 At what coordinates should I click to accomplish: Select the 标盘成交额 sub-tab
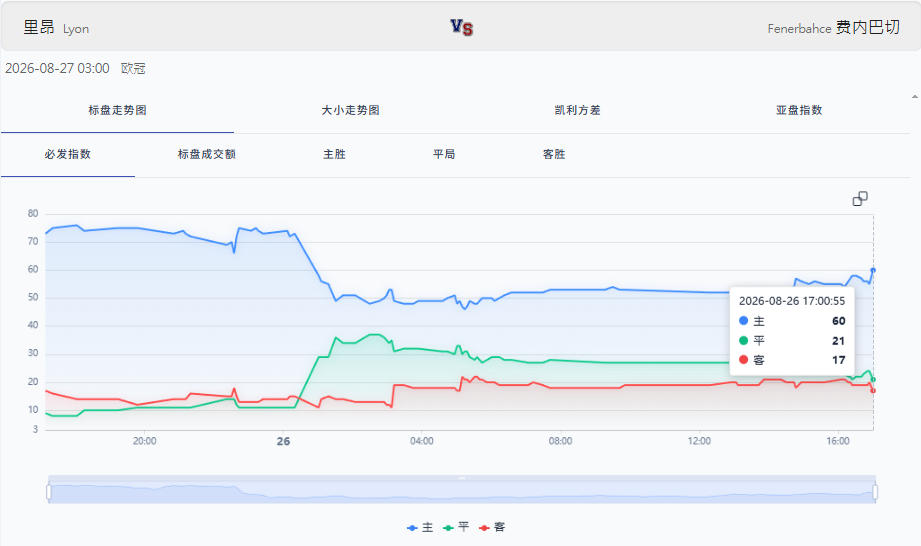tap(207, 154)
